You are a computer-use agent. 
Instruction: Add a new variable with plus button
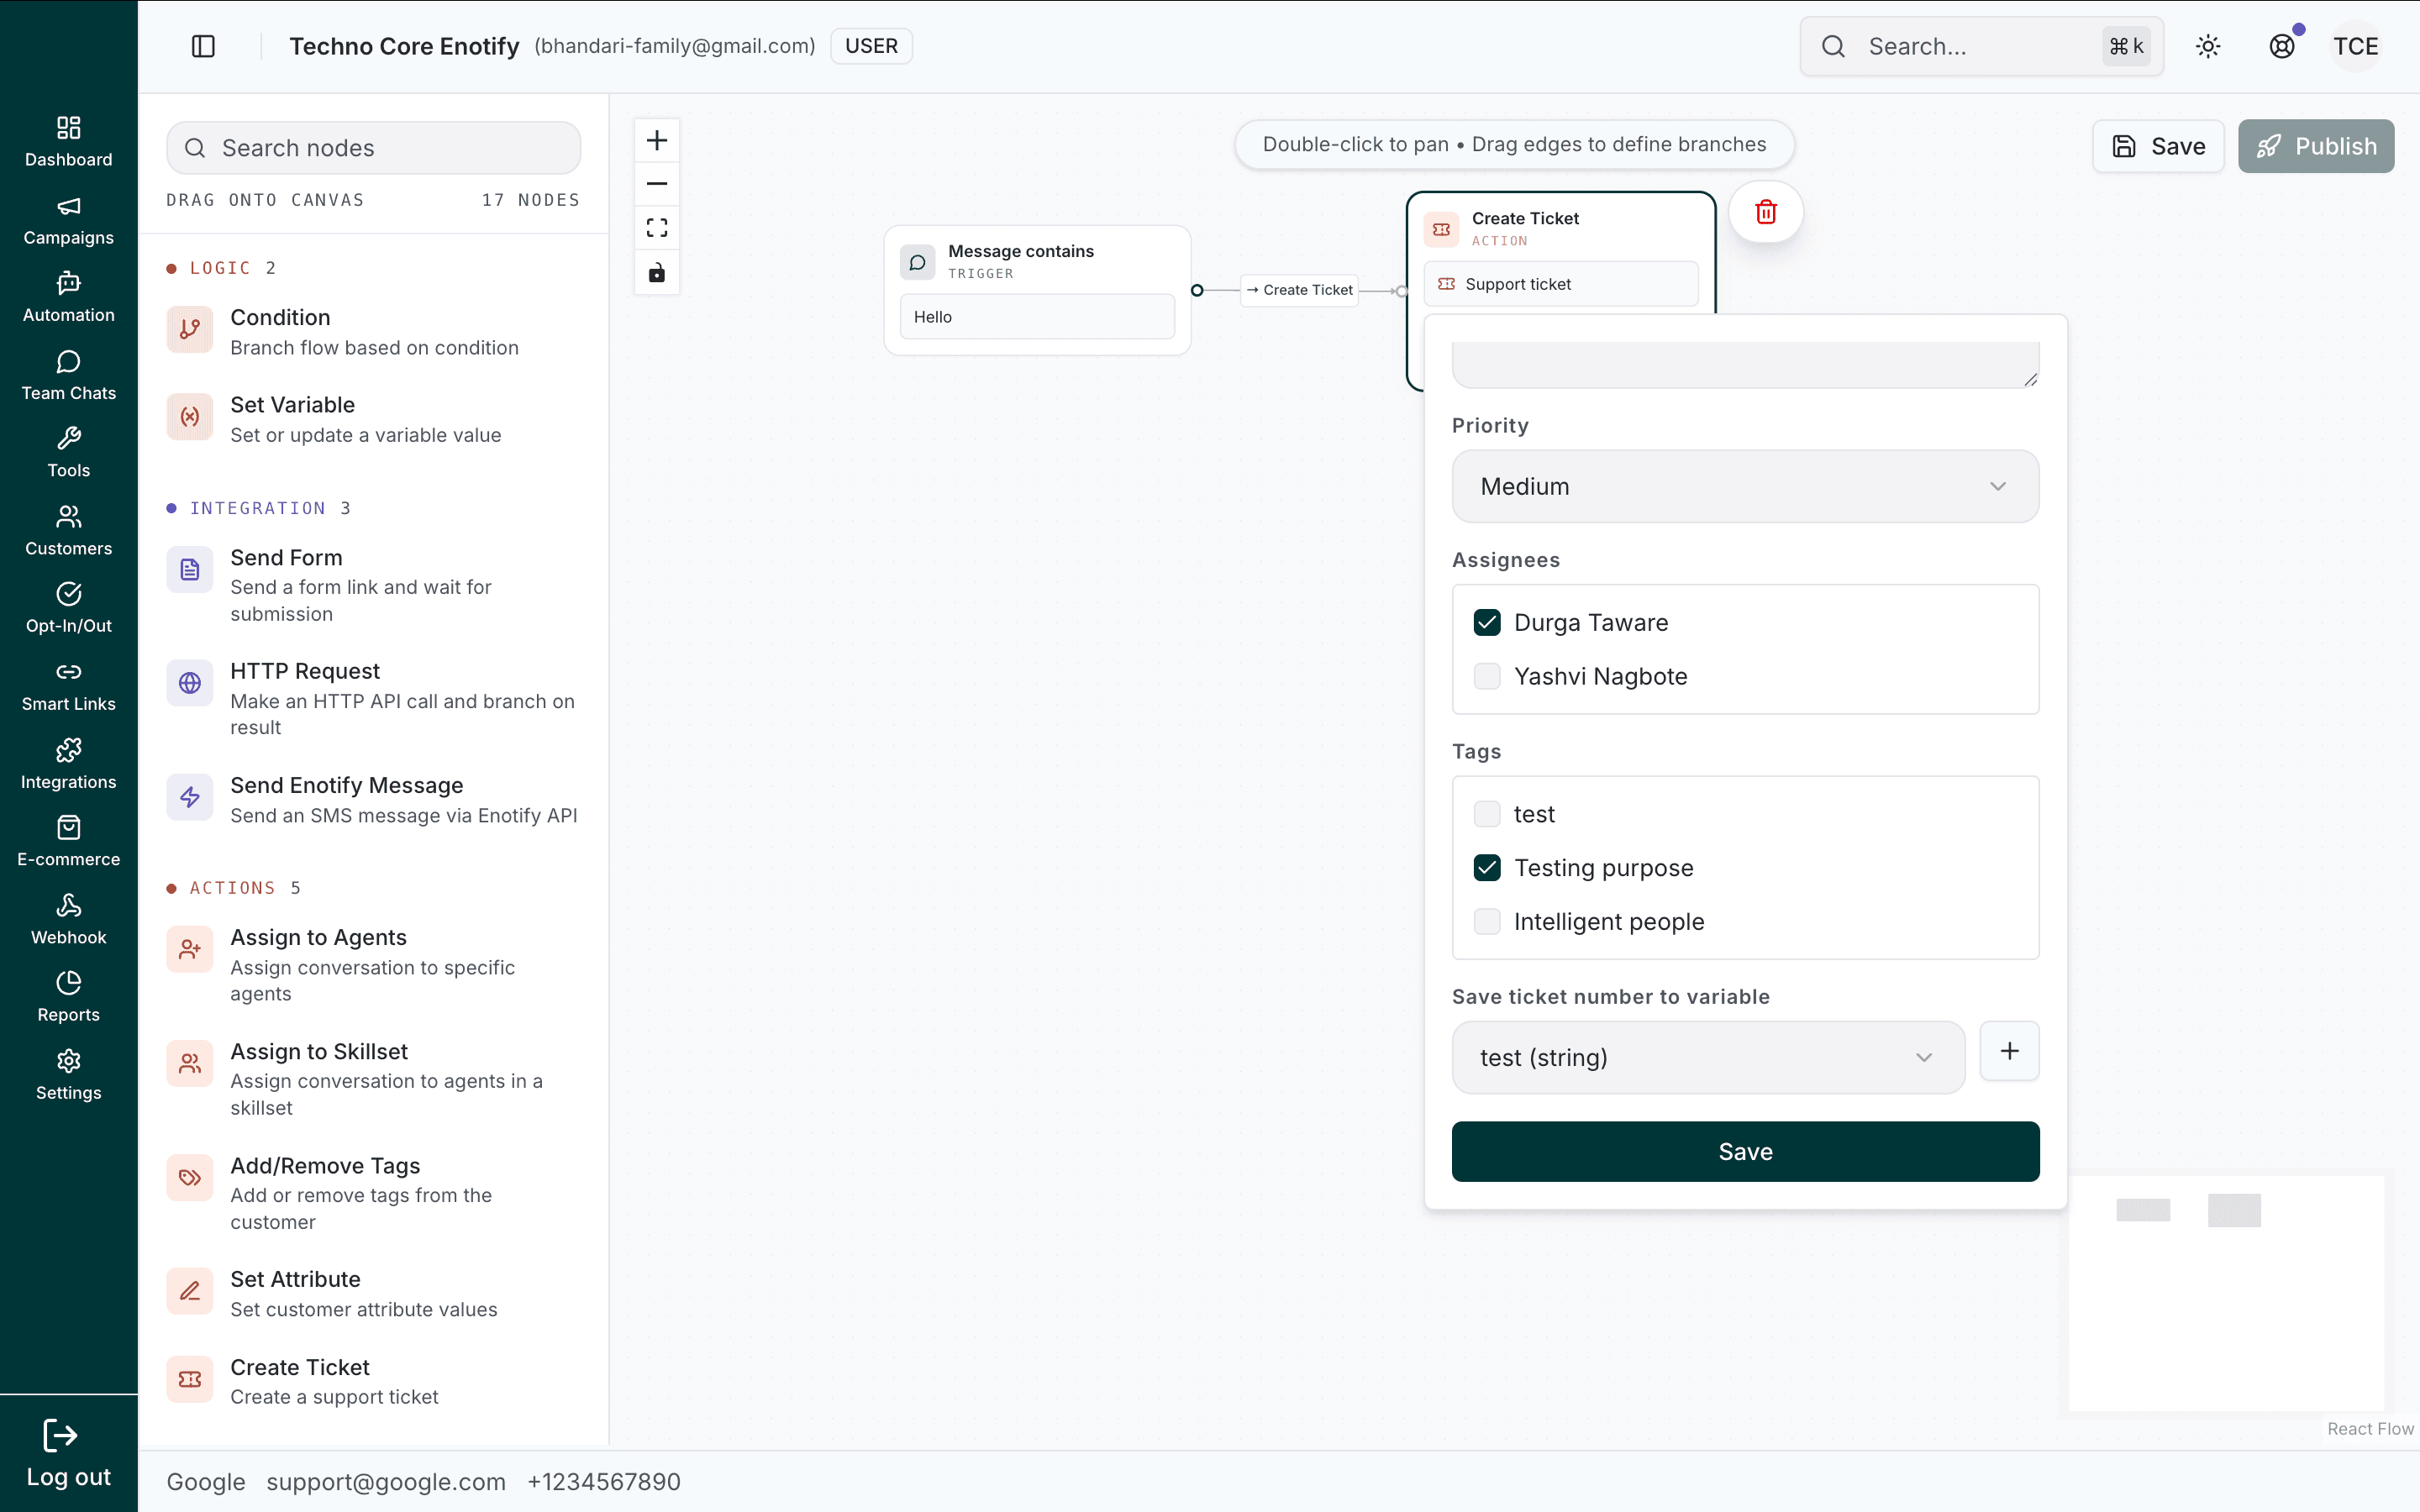[2009, 1051]
